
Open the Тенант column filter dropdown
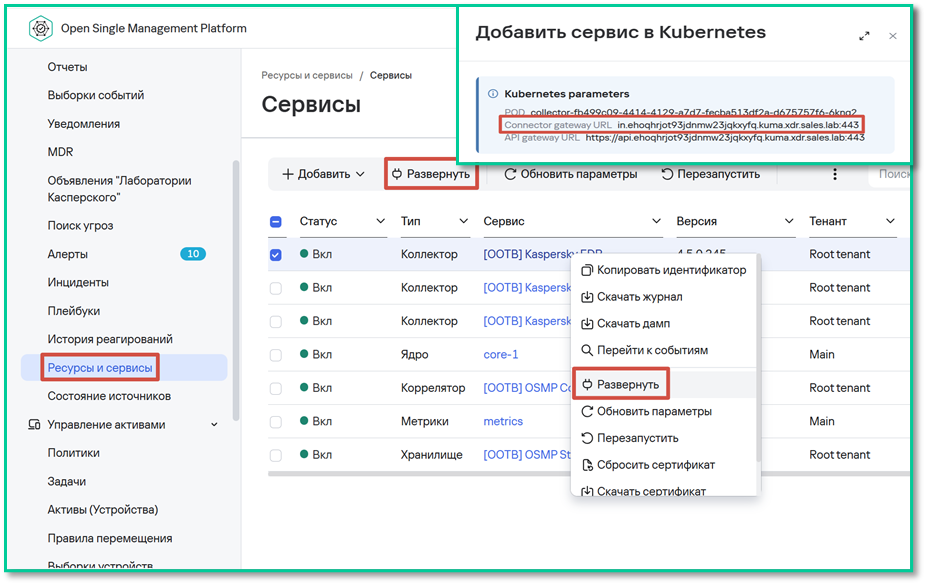click(890, 221)
